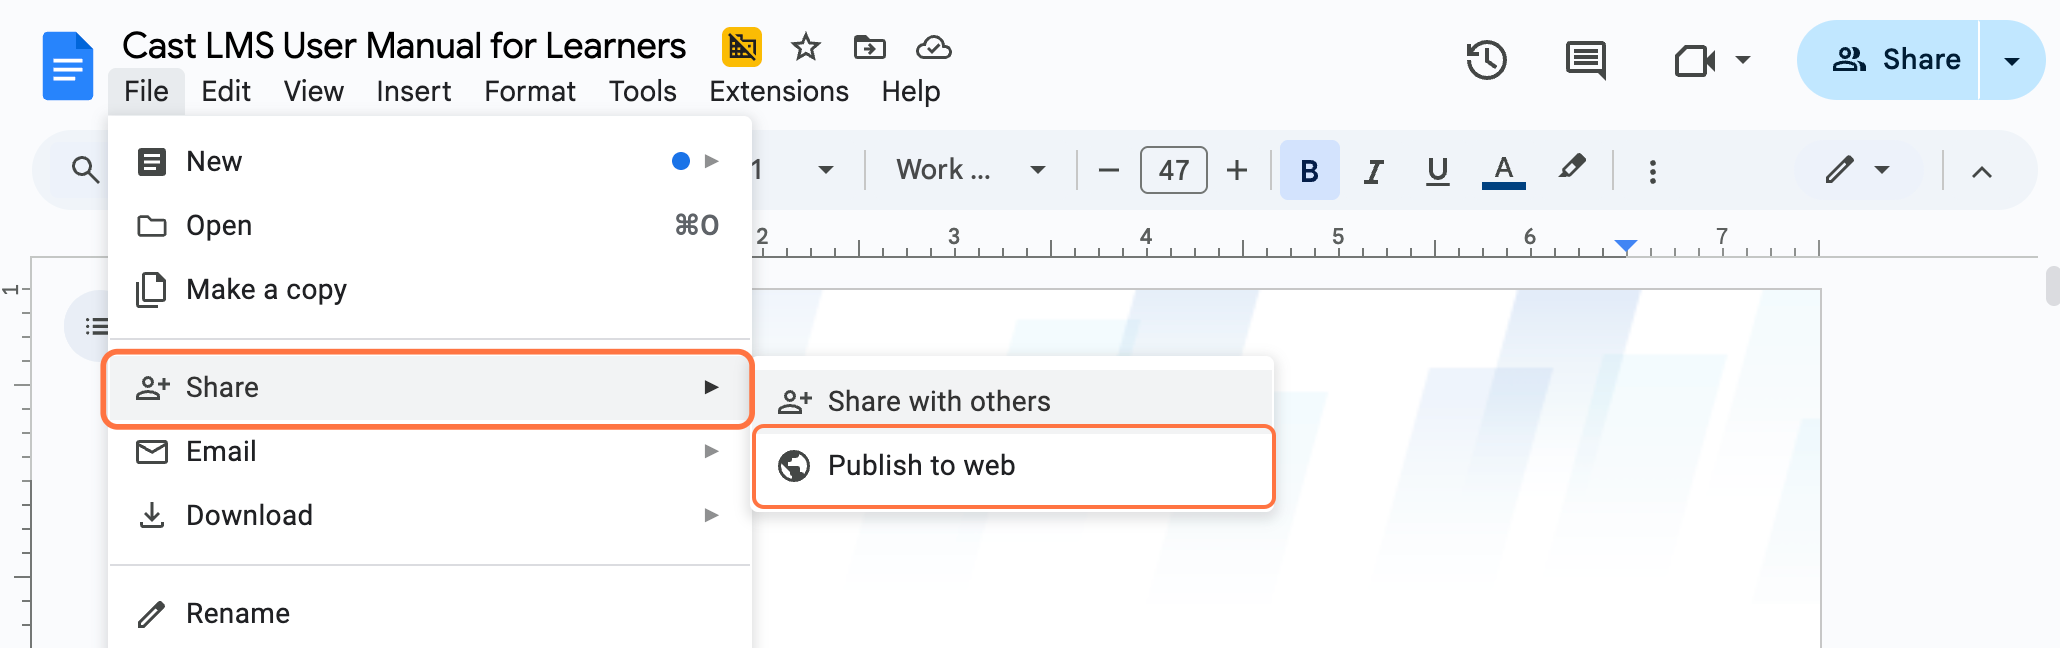Open the Work Sans font dropdown
The width and height of the screenshot is (2060, 648).
click(x=969, y=170)
